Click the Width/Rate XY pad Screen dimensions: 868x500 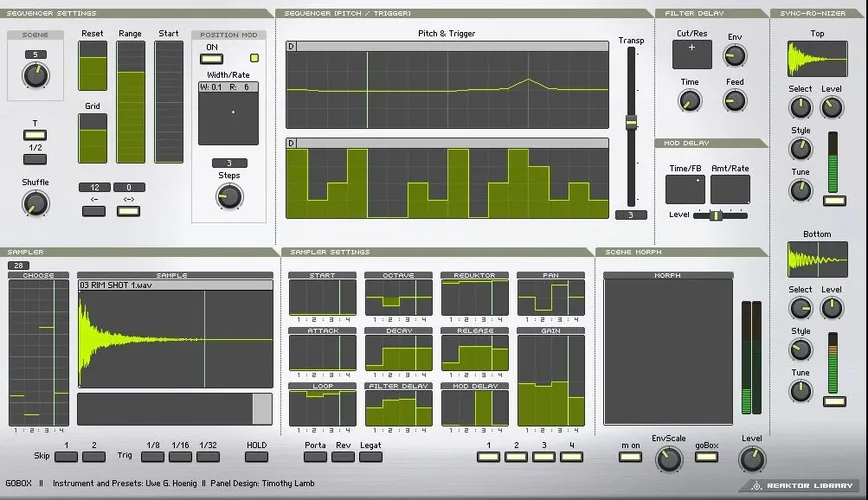point(228,118)
